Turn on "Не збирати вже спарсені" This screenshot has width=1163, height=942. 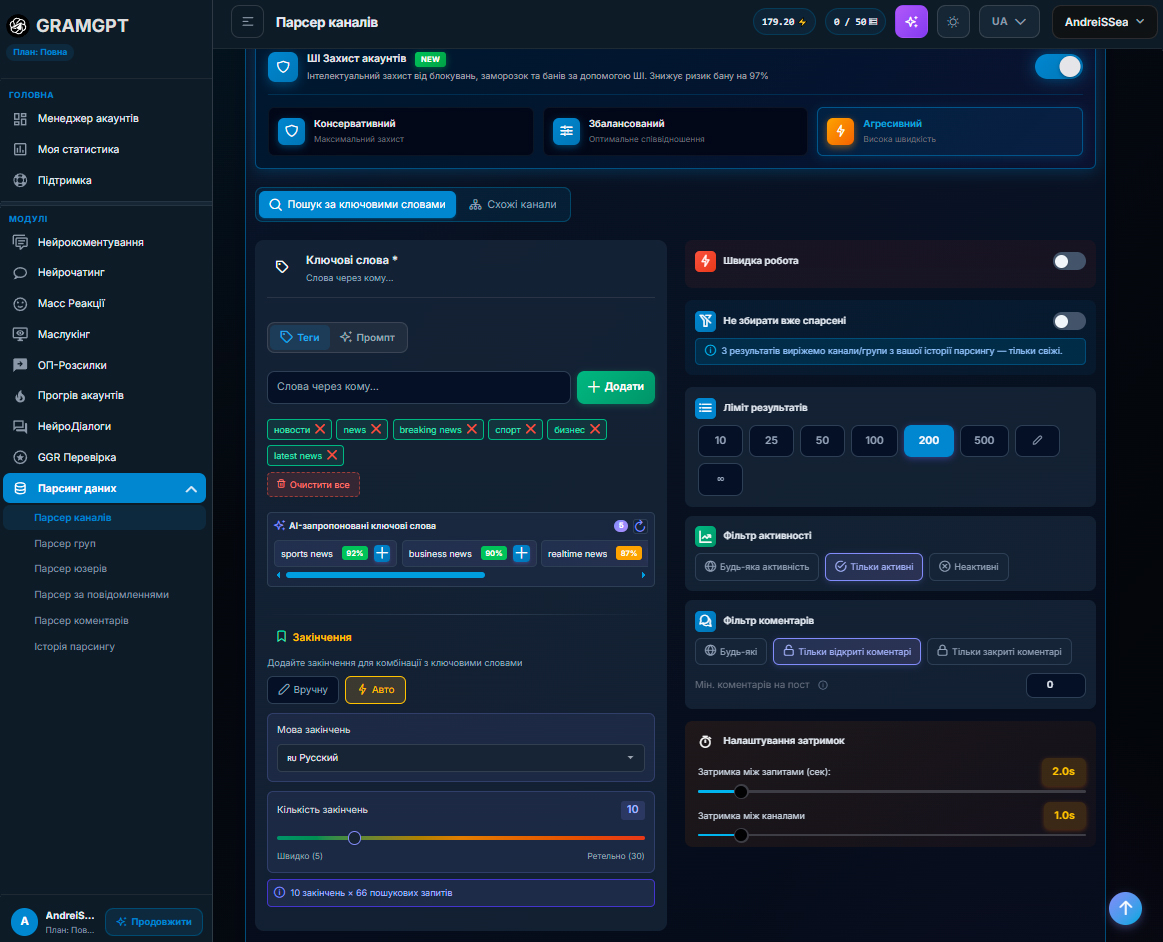coord(1069,321)
